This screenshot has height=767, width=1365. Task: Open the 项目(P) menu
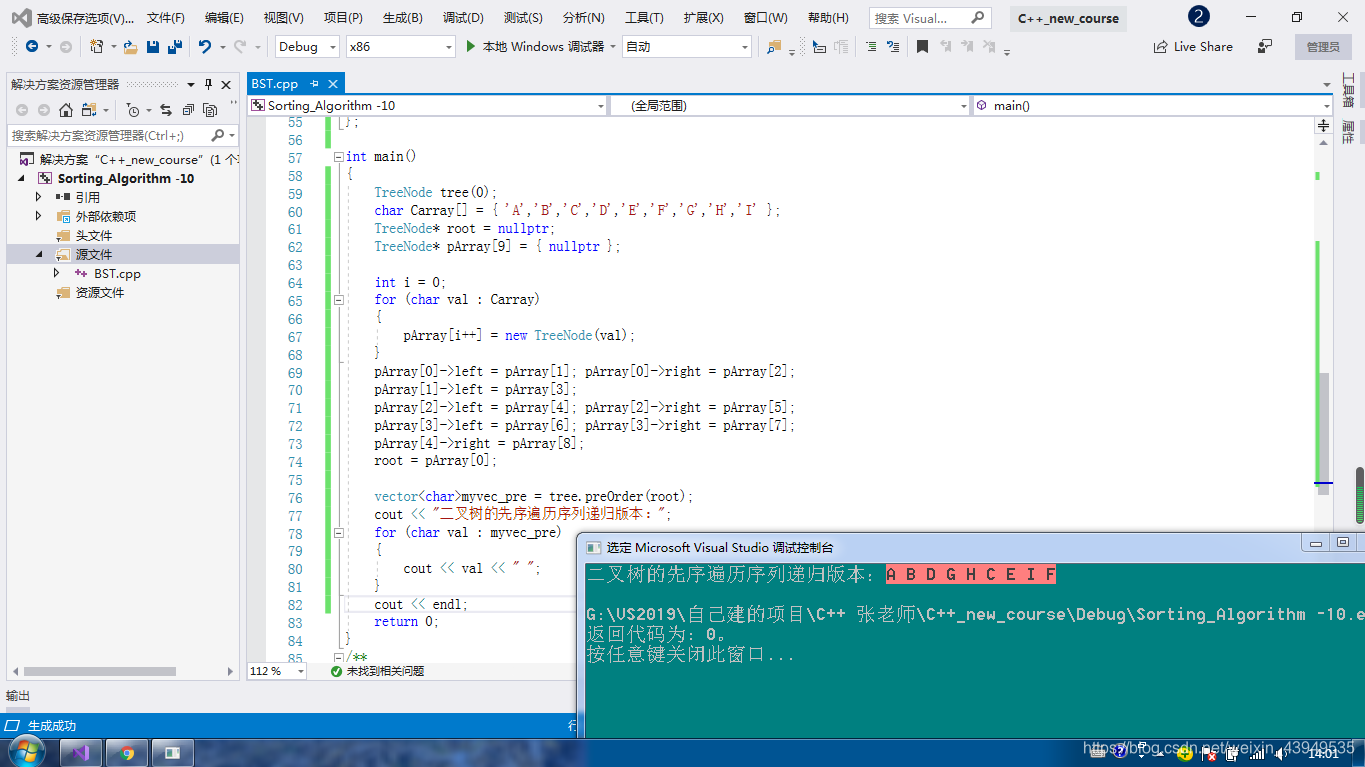343,18
